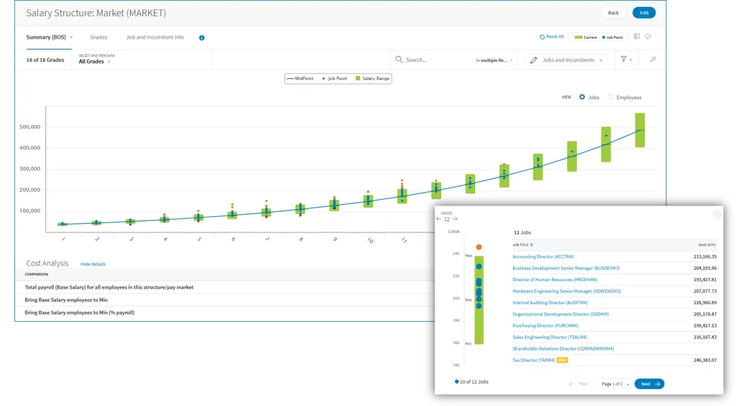Click the Base 50th column header

point(707,245)
